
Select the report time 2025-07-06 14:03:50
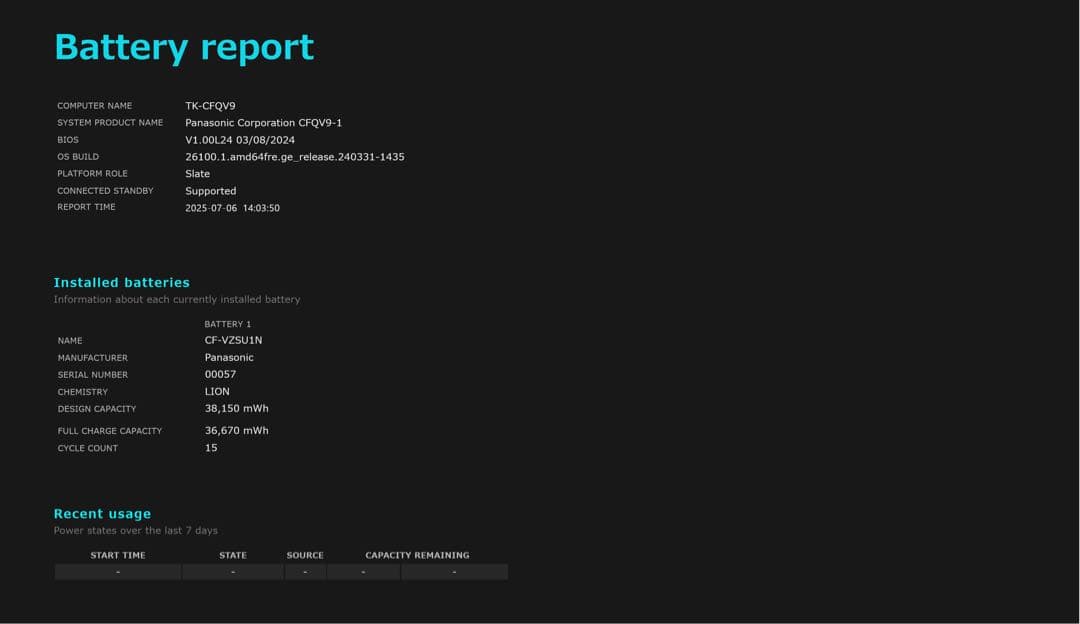pos(232,208)
